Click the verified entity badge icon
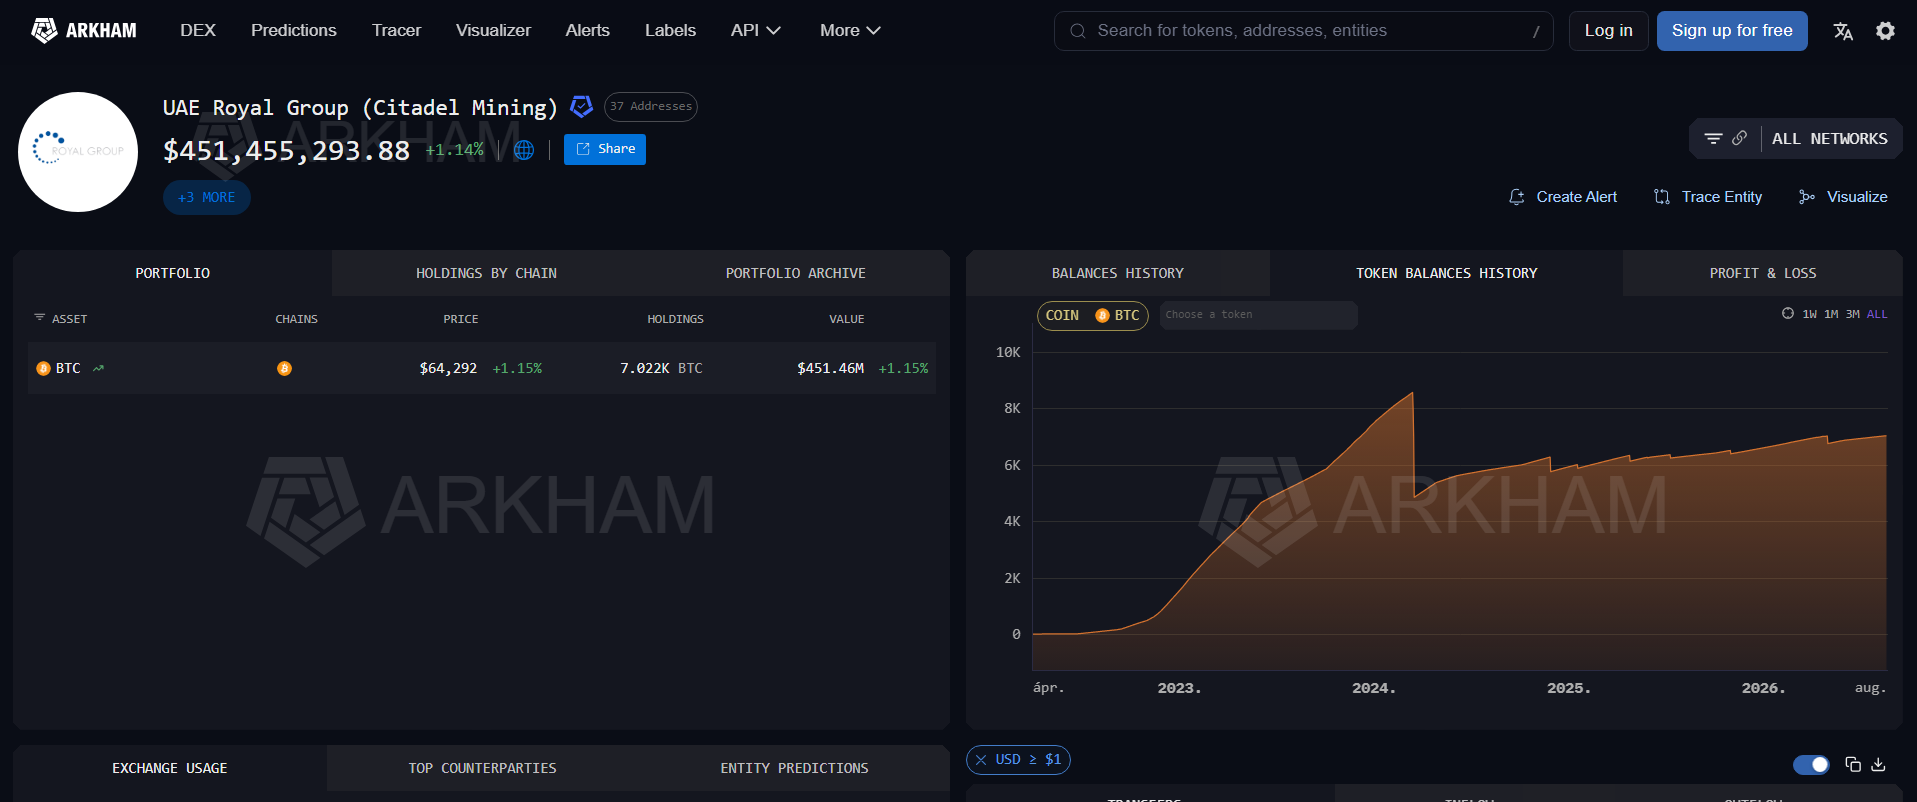Screen dimensions: 1917x802 pyautogui.click(x=581, y=107)
